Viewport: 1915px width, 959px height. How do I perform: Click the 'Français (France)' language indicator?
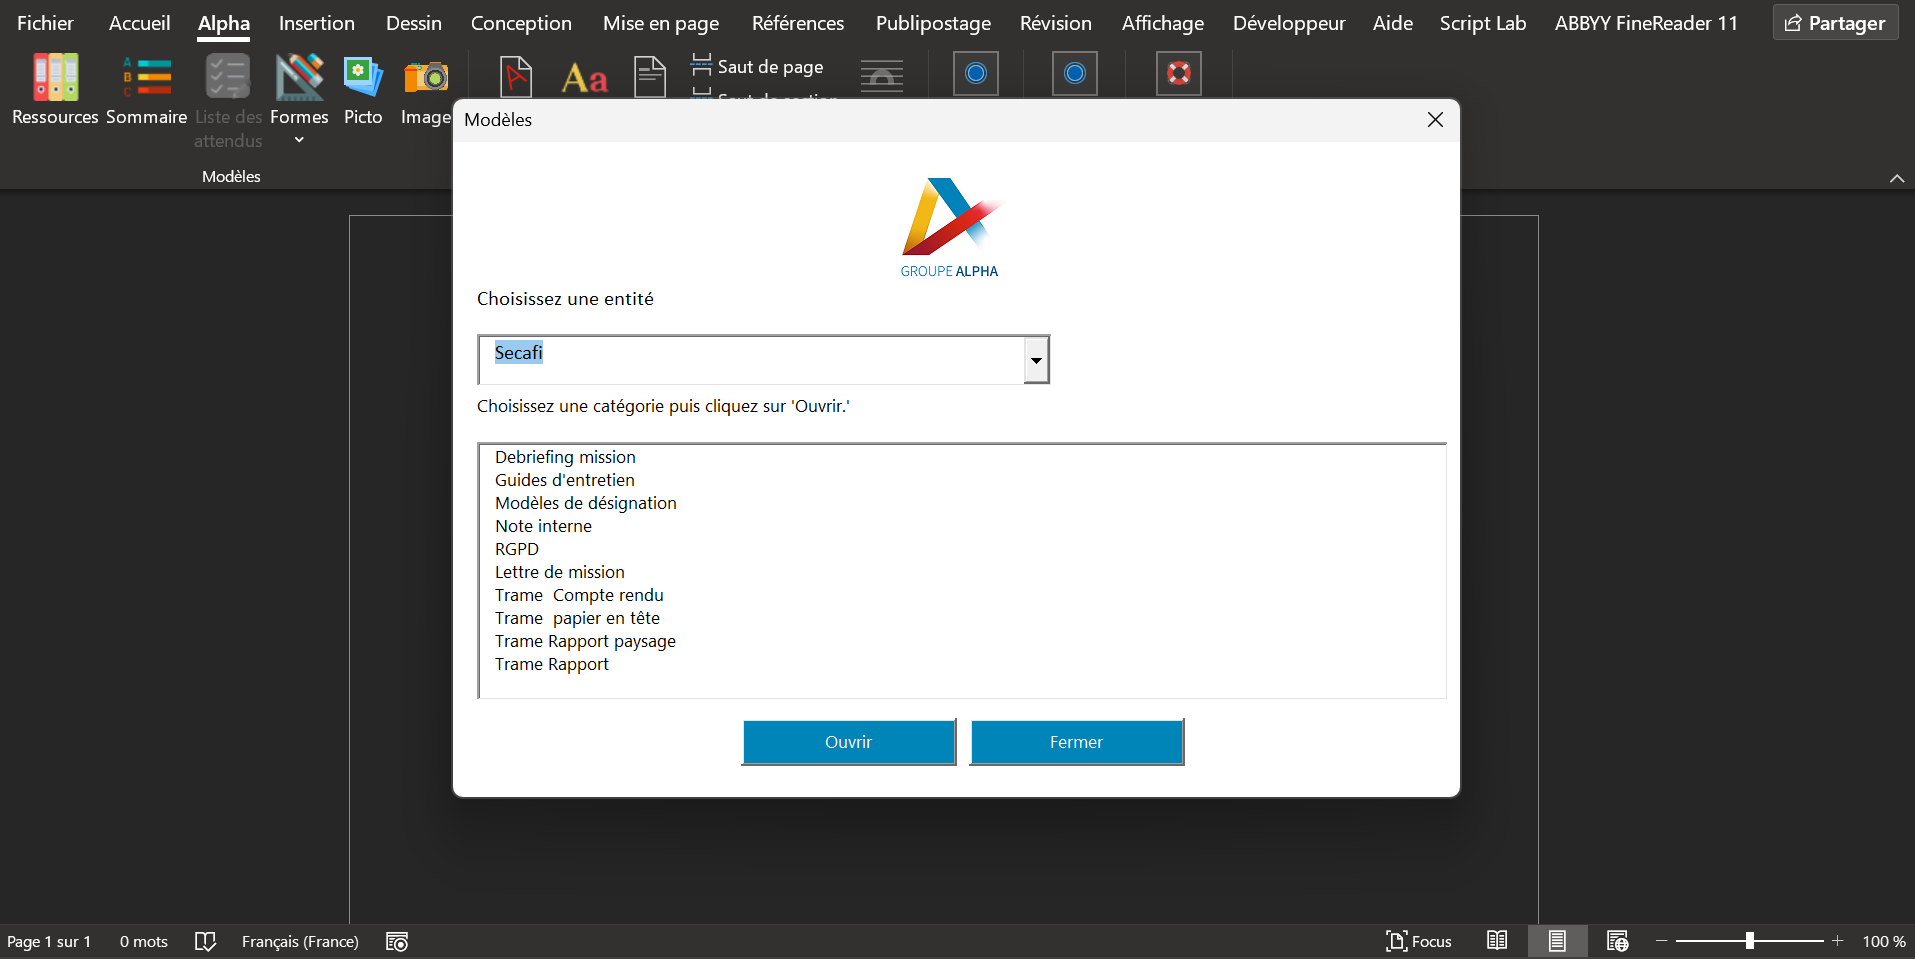click(300, 942)
